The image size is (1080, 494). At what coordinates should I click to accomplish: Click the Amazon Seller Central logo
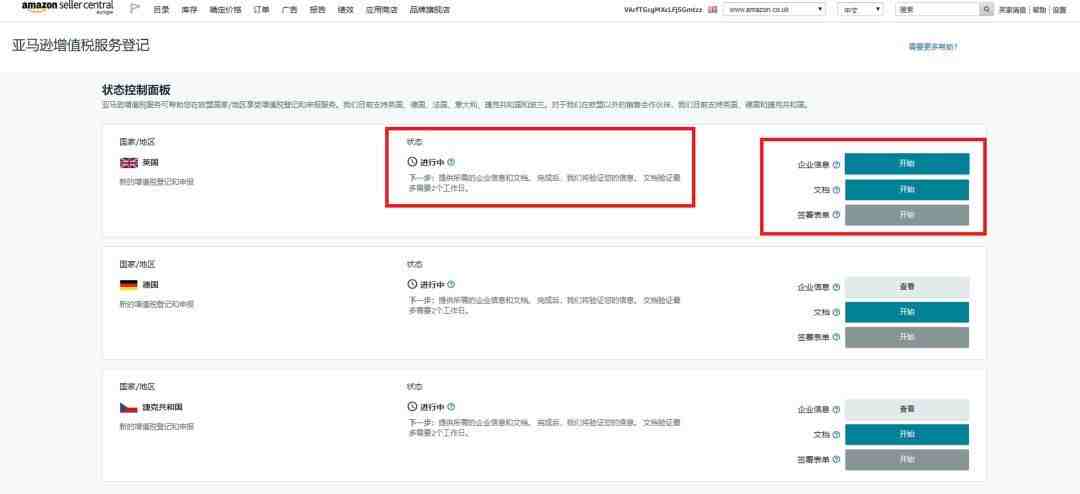[x=68, y=8]
